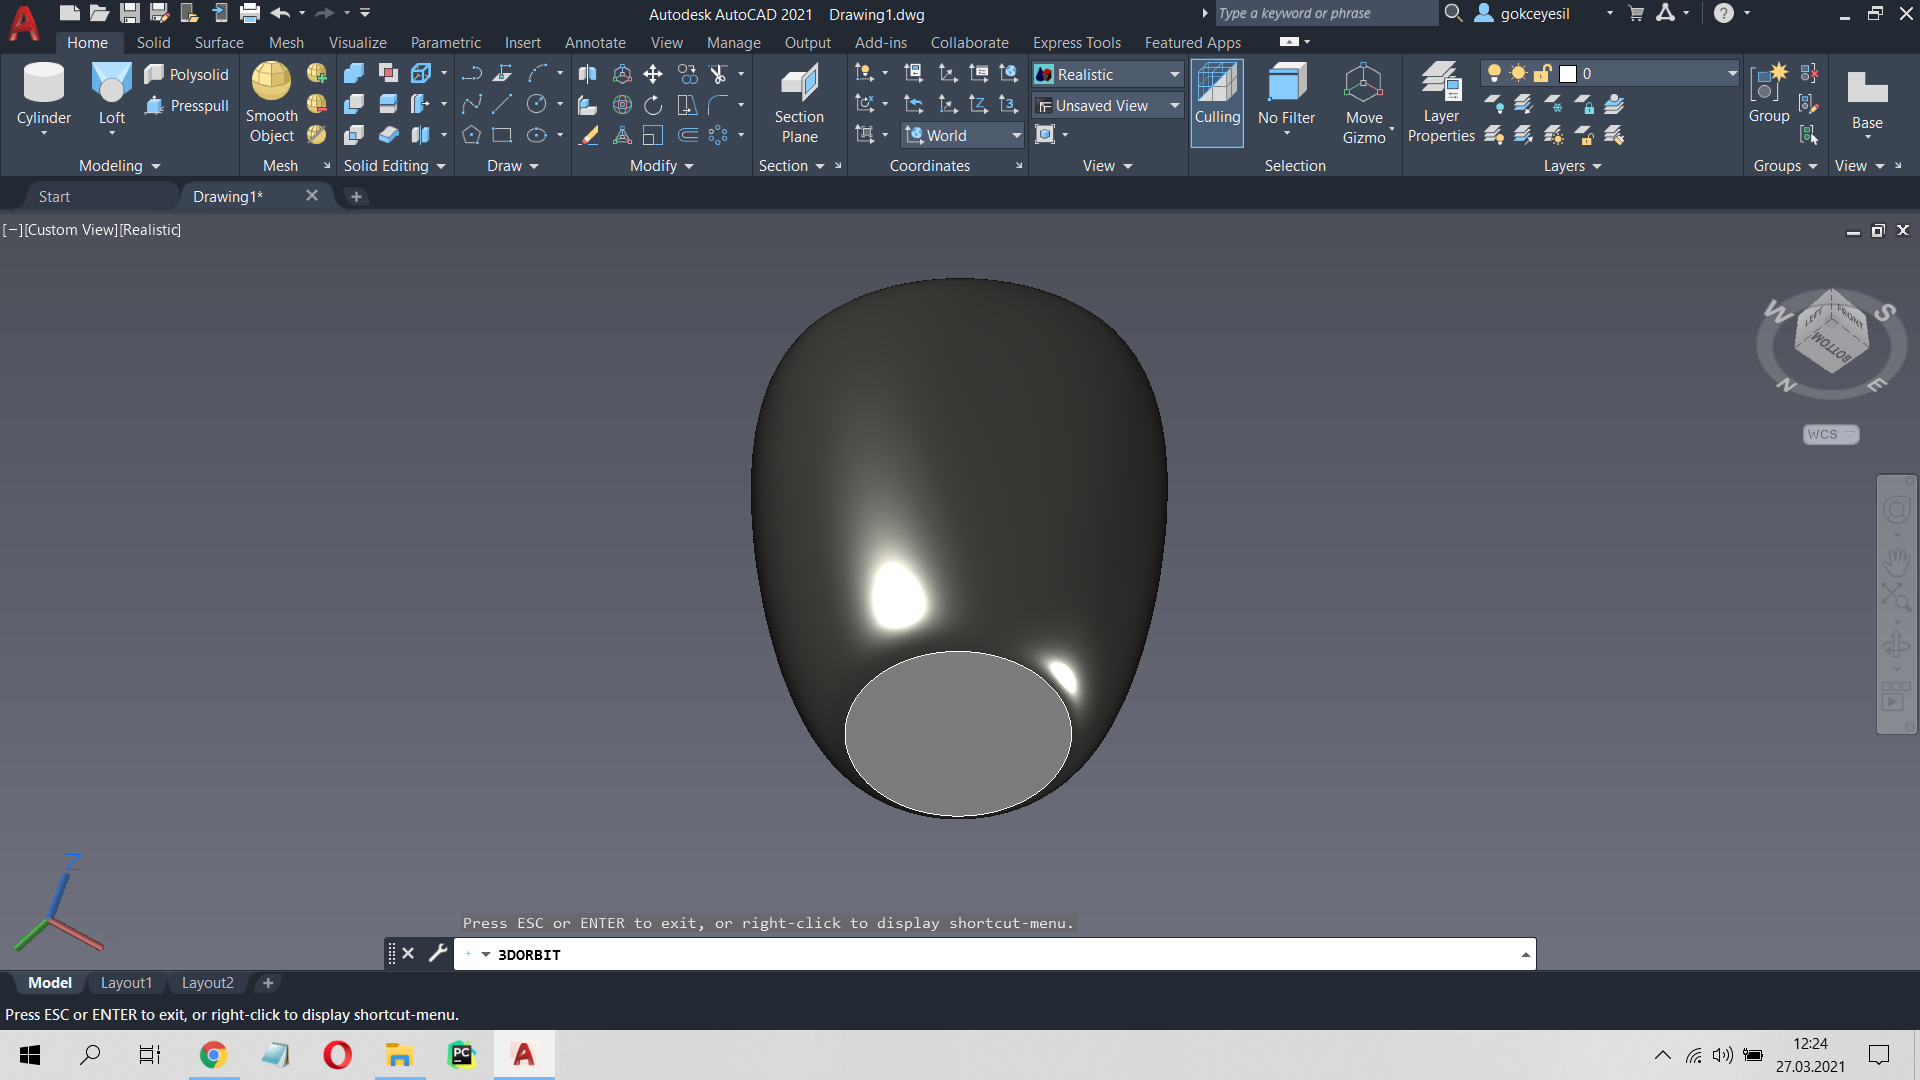
Task: Open the Realistic visual style dropdown
Action: click(x=1107, y=75)
